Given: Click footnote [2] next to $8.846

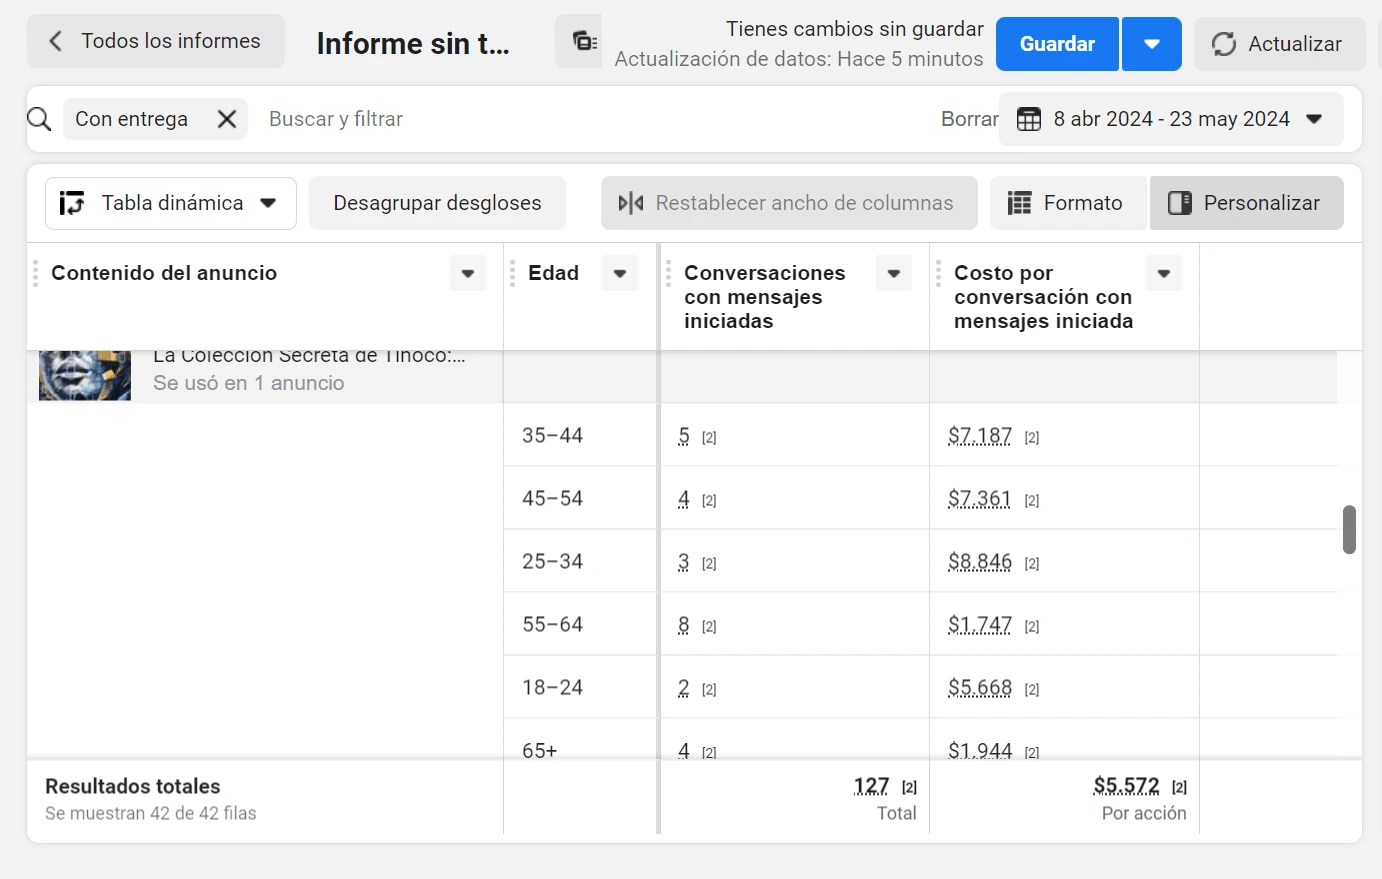Looking at the screenshot, I should tap(1032, 564).
